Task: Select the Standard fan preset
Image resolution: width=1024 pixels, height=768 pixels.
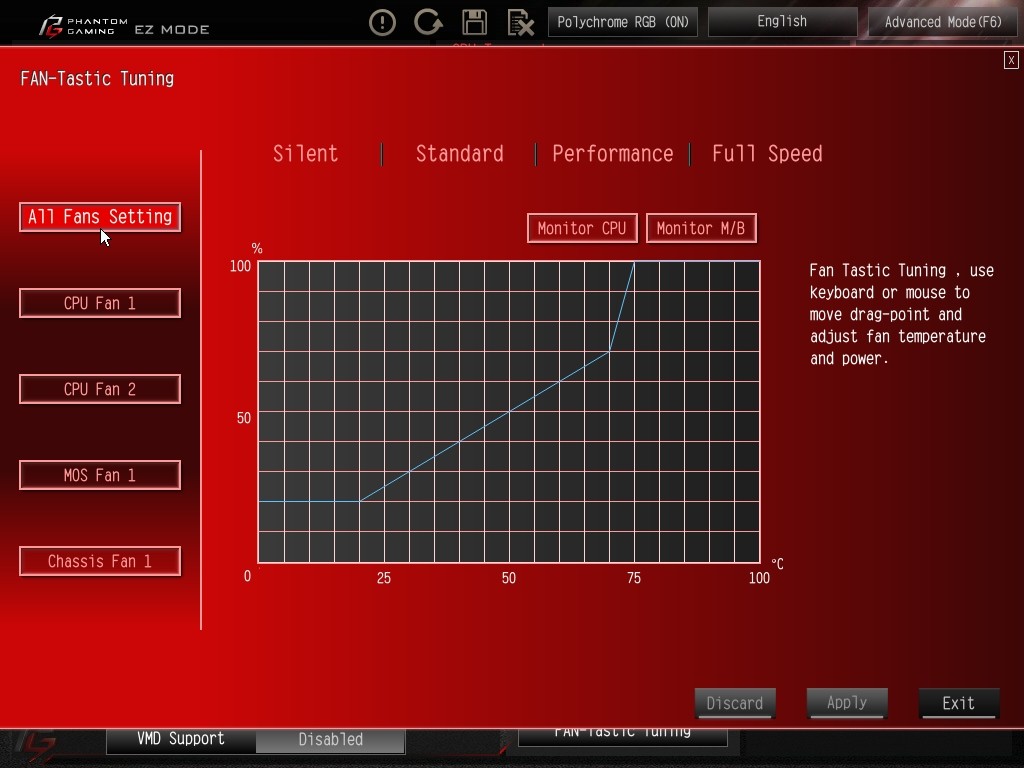Action: pos(459,154)
